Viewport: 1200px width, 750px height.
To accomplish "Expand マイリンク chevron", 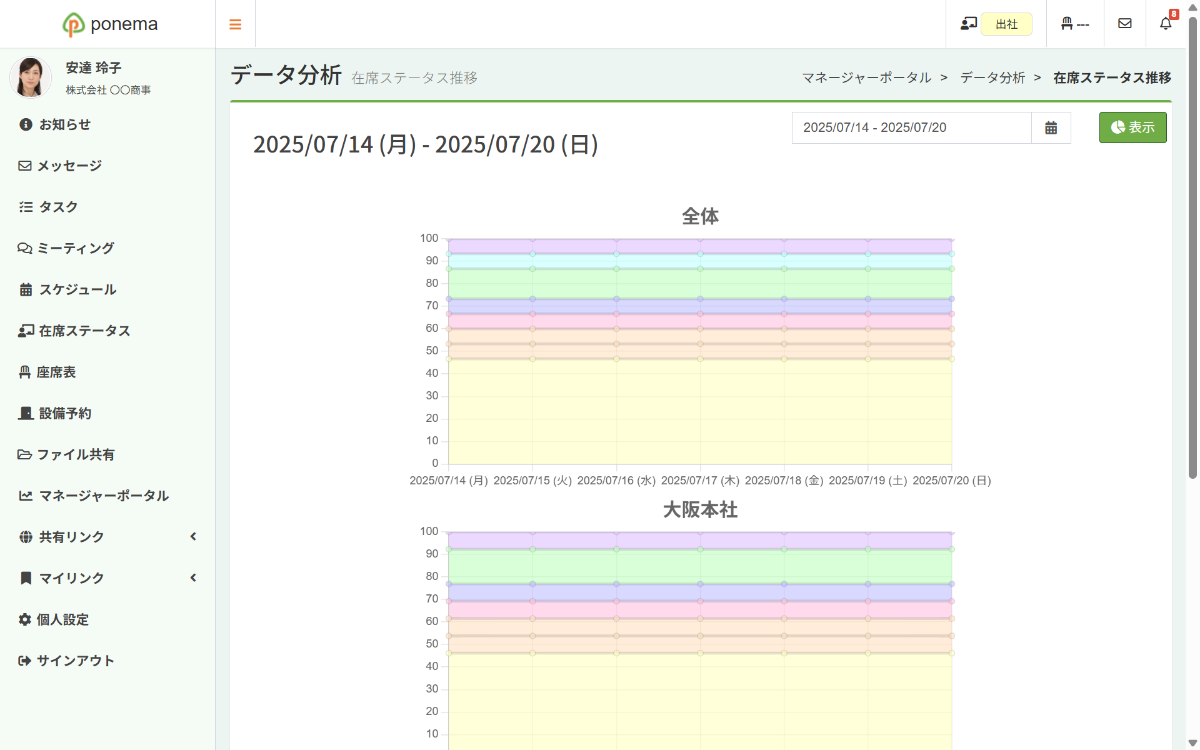I will pyautogui.click(x=193, y=578).
